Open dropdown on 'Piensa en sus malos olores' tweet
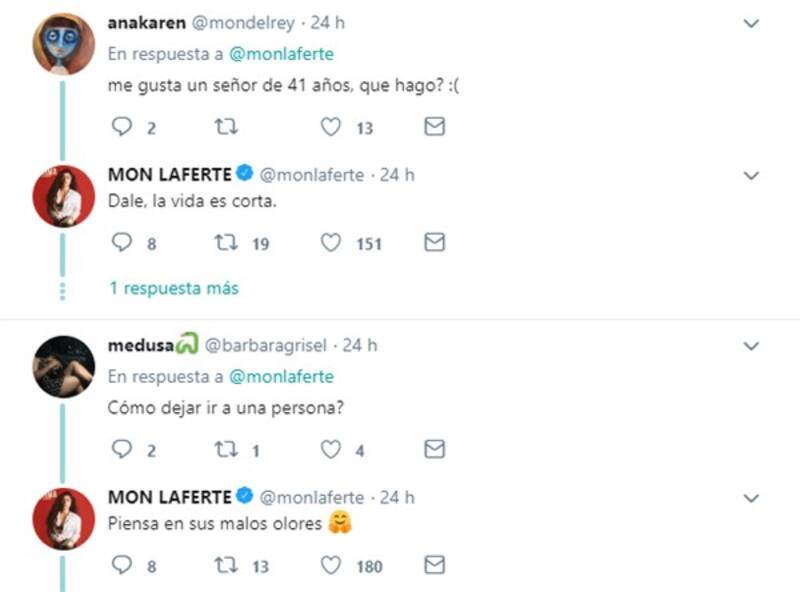800x592 pixels. coord(752,497)
